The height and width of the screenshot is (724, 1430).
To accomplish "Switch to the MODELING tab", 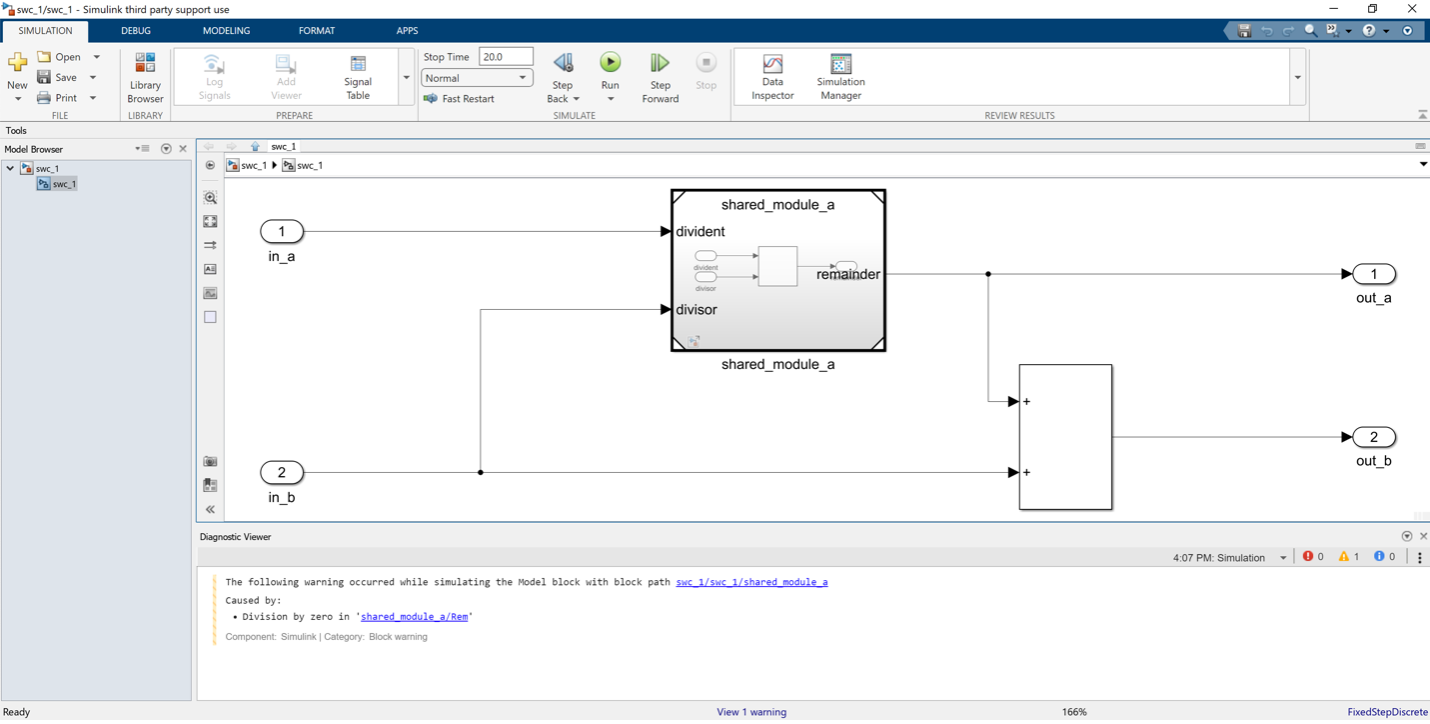I will pyautogui.click(x=226, y=31).
